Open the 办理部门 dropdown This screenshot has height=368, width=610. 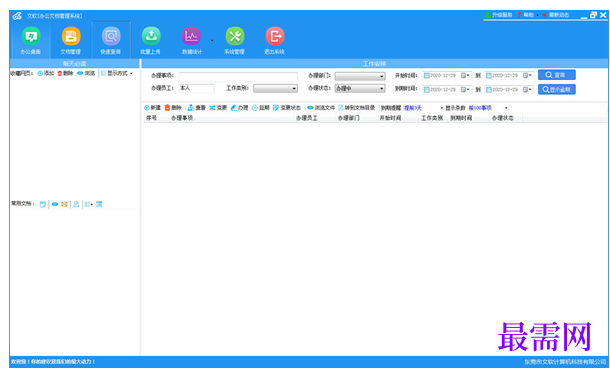tap(360, 76)
